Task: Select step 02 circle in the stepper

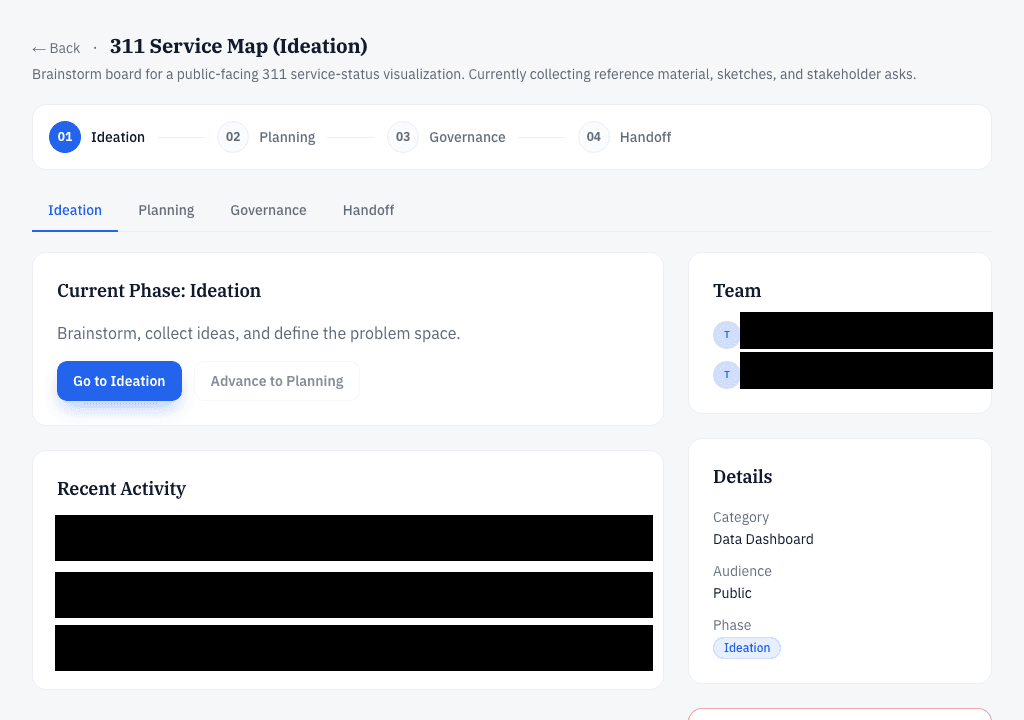Action: [x=233, y=137]
